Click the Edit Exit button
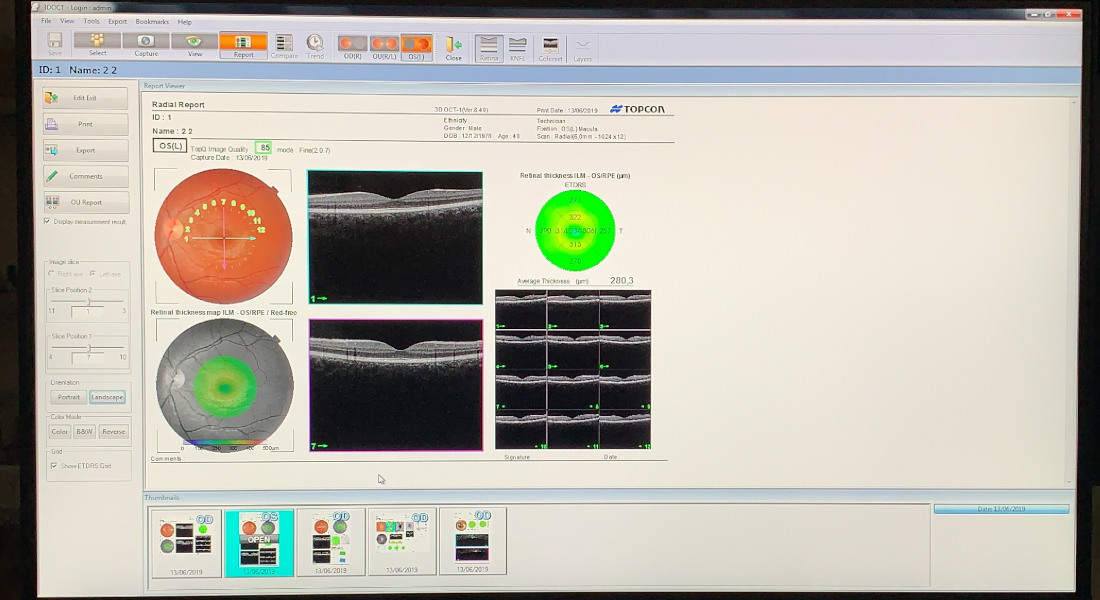Viewport: 1100px width, 600px height. coord(86,98)
